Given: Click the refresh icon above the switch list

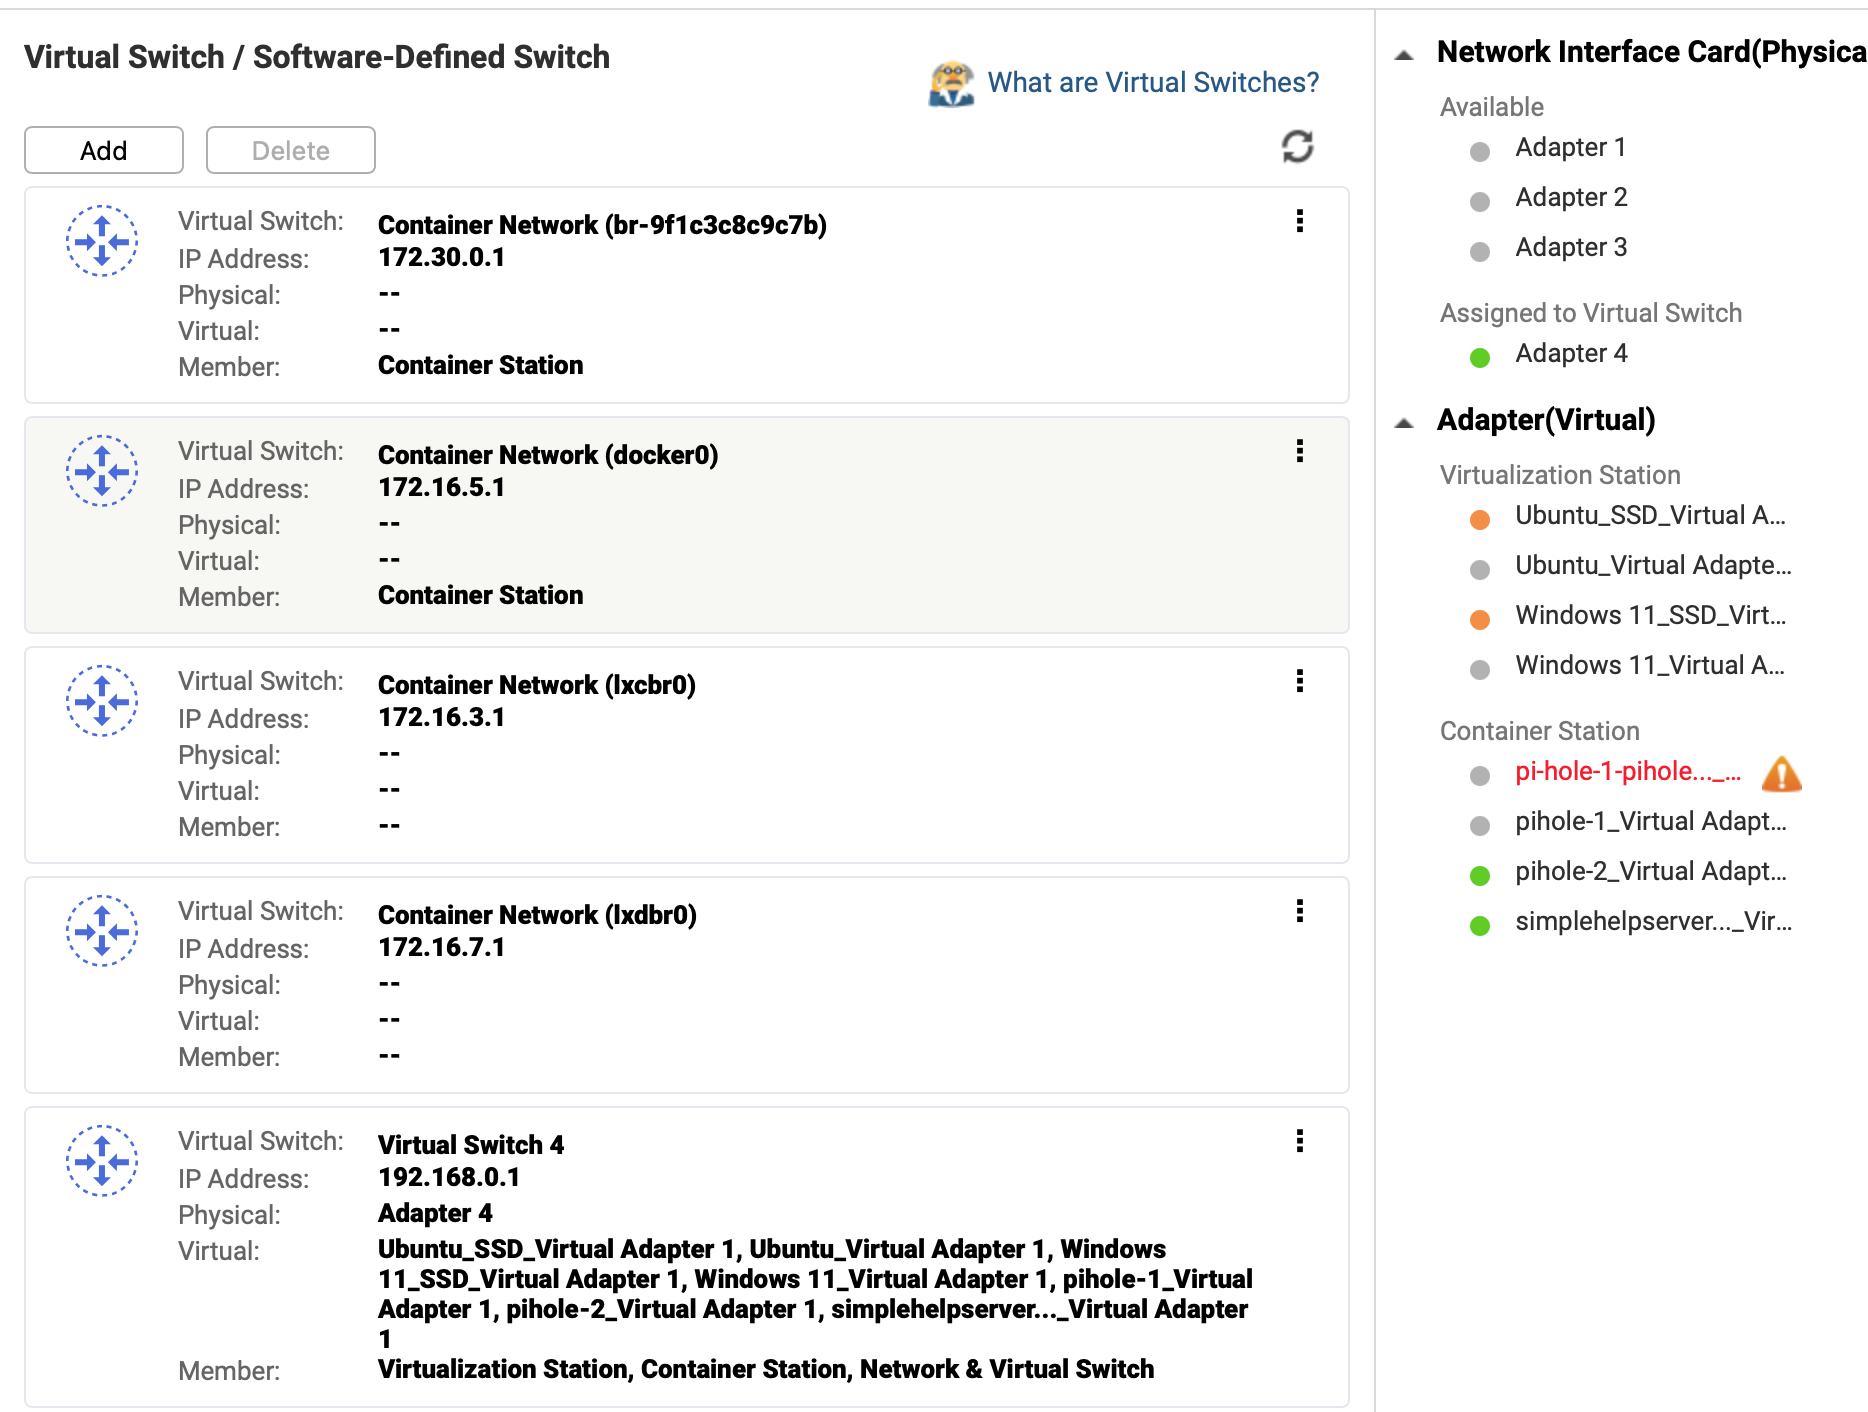Looking at the screenshot, I should [x=1297, y=147].
